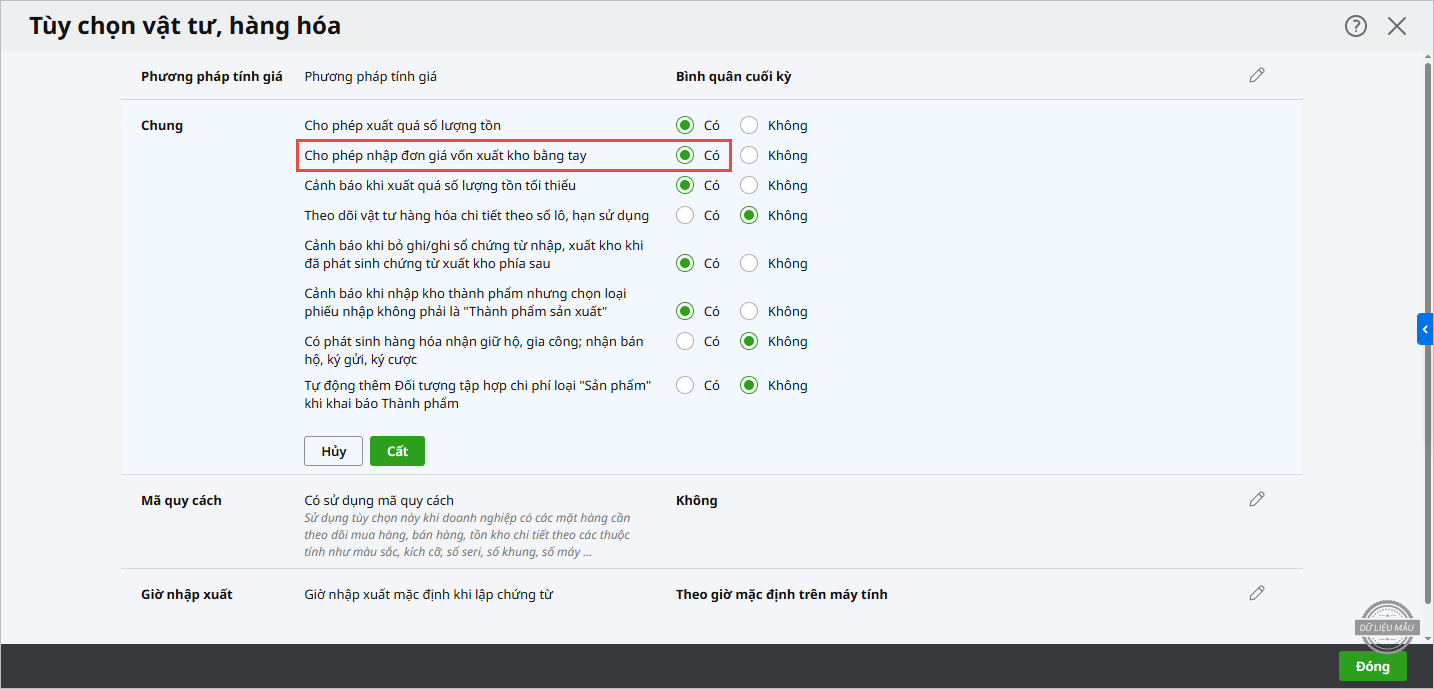Close the Tùy chọn vật tư dialog
Image resolution: width=1434 pixels, height=689 pixels.
coord(1397,27)
